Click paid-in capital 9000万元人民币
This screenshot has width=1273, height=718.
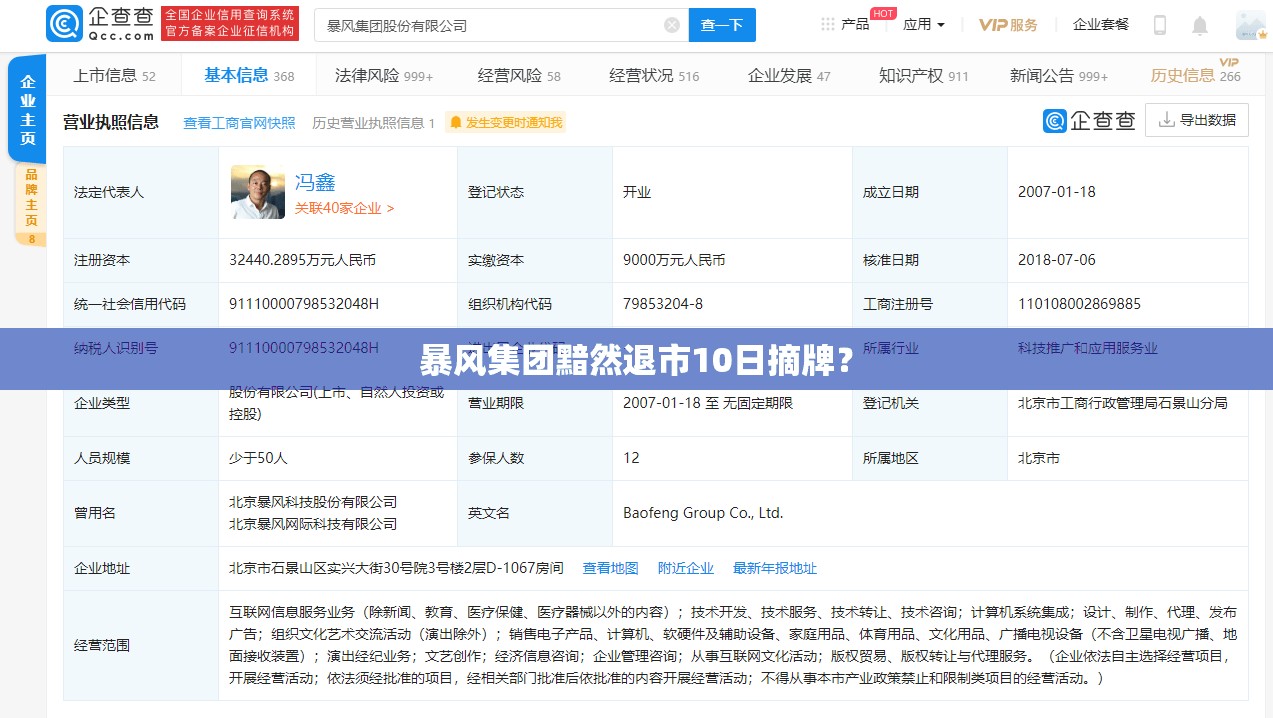[x=674, y=260]
